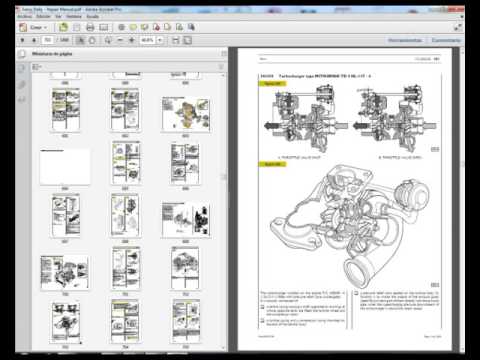
Task: Click the marquee zoom tool icon
Action: 108,40
